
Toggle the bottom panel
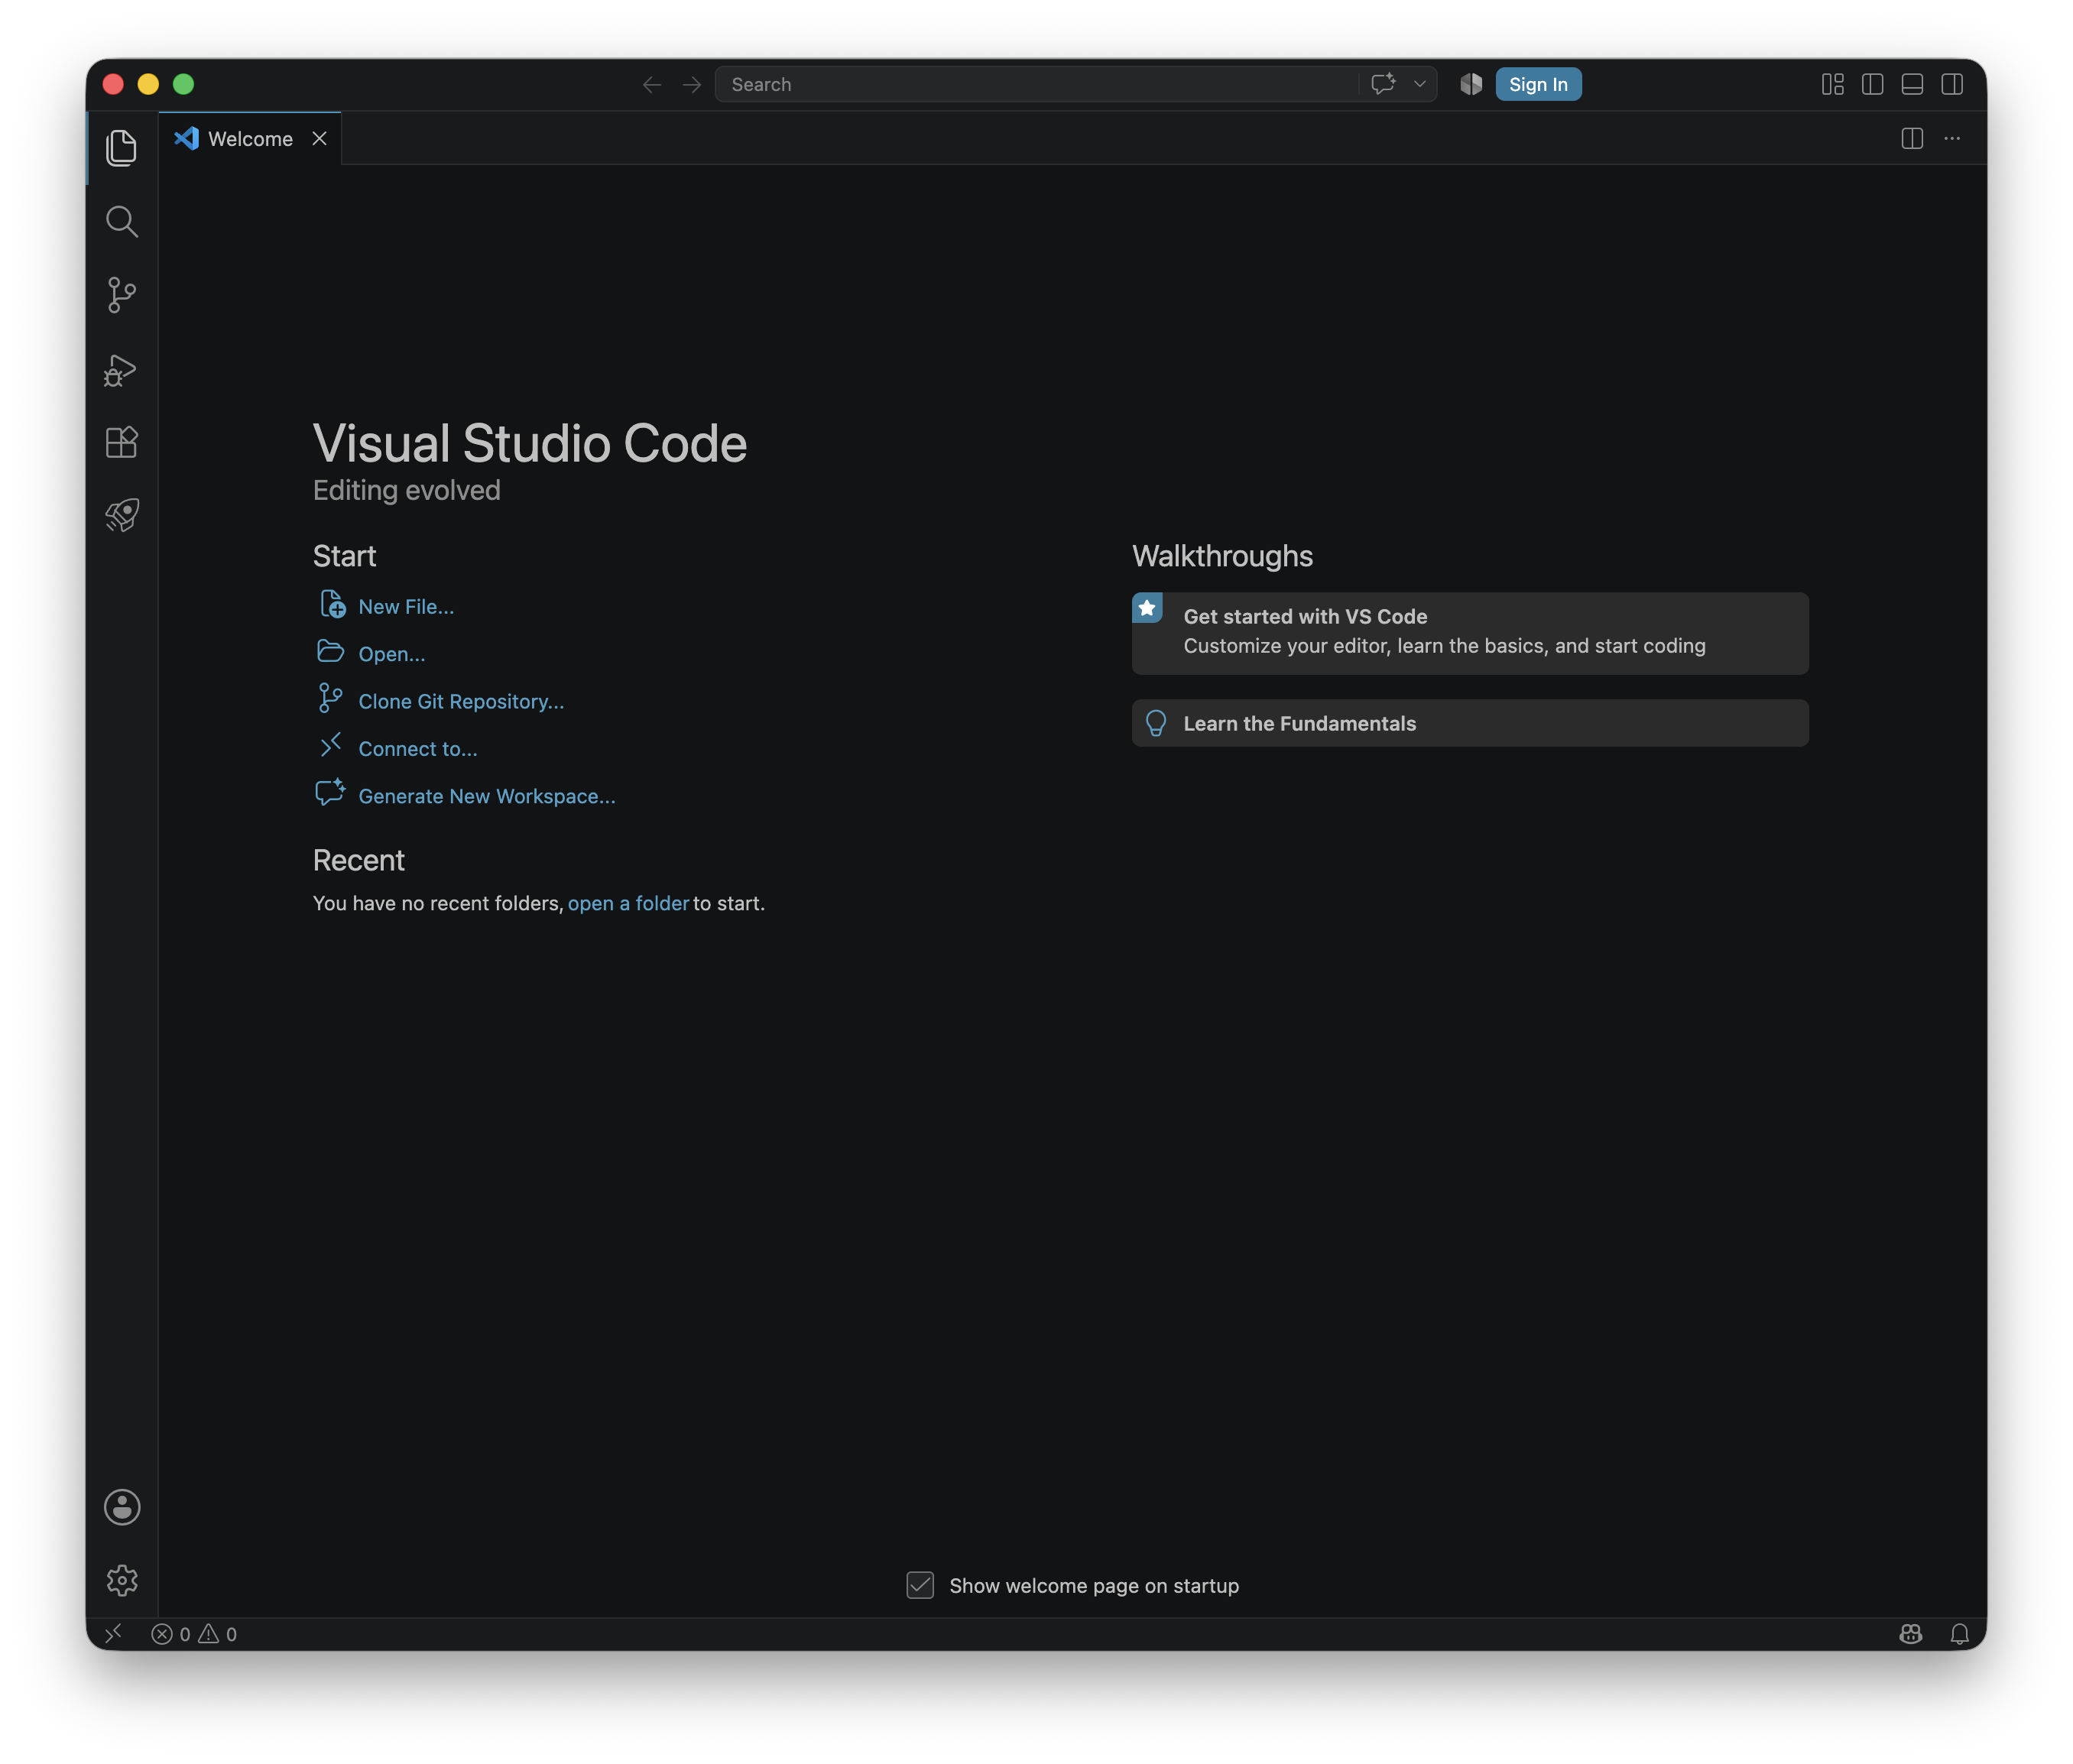[1913, 84]
